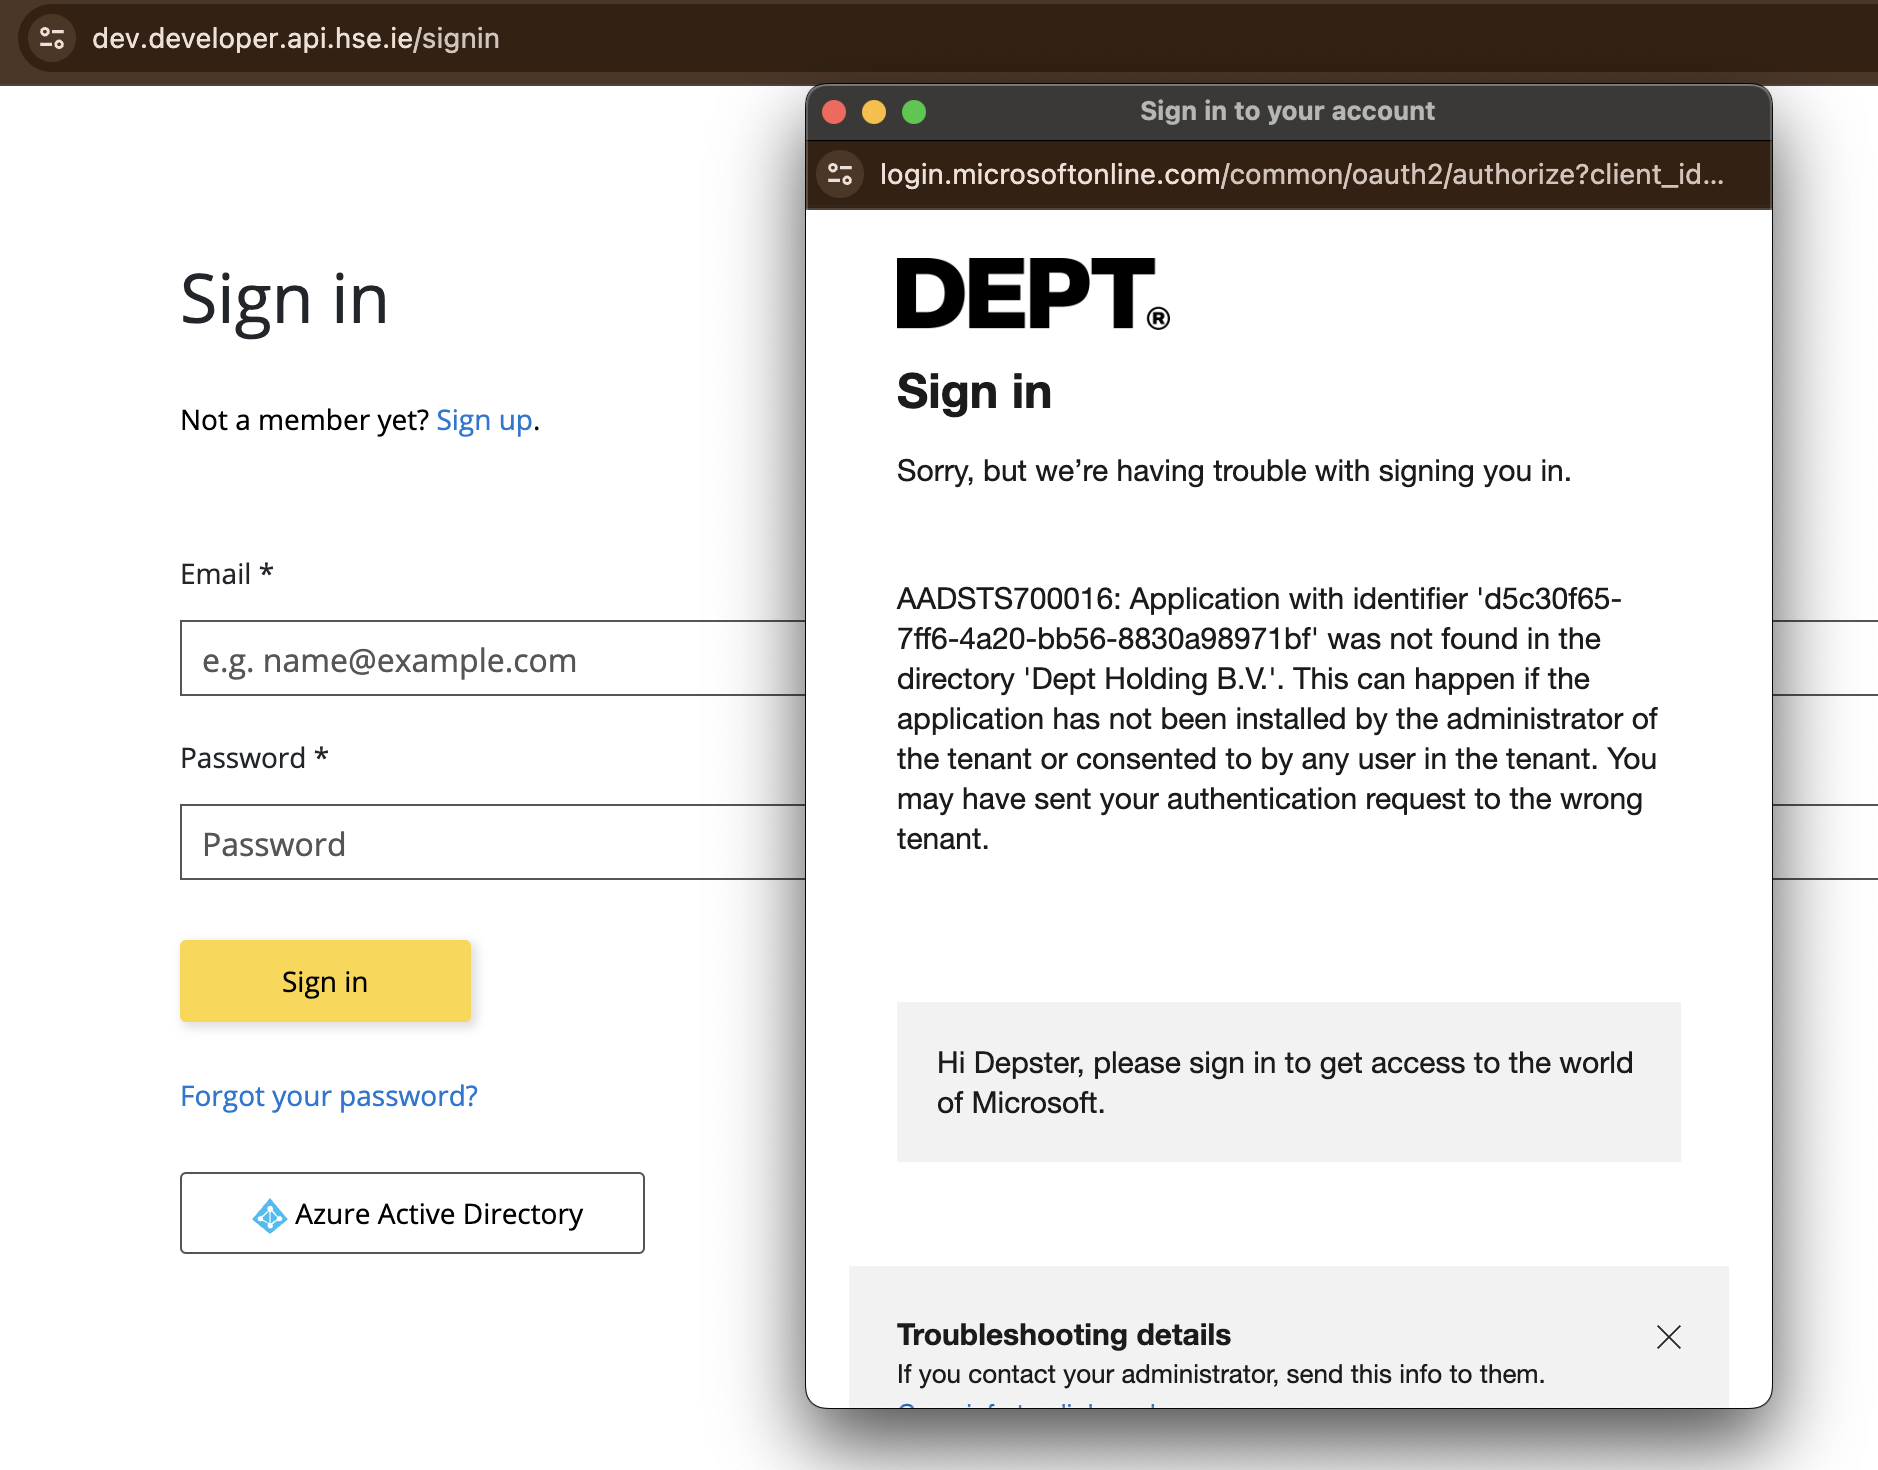The height and width of the screenshot is (1470, 1878).
Task: Click 'Sorry, but we're having trouble' message
Action: pos(1234,471)
